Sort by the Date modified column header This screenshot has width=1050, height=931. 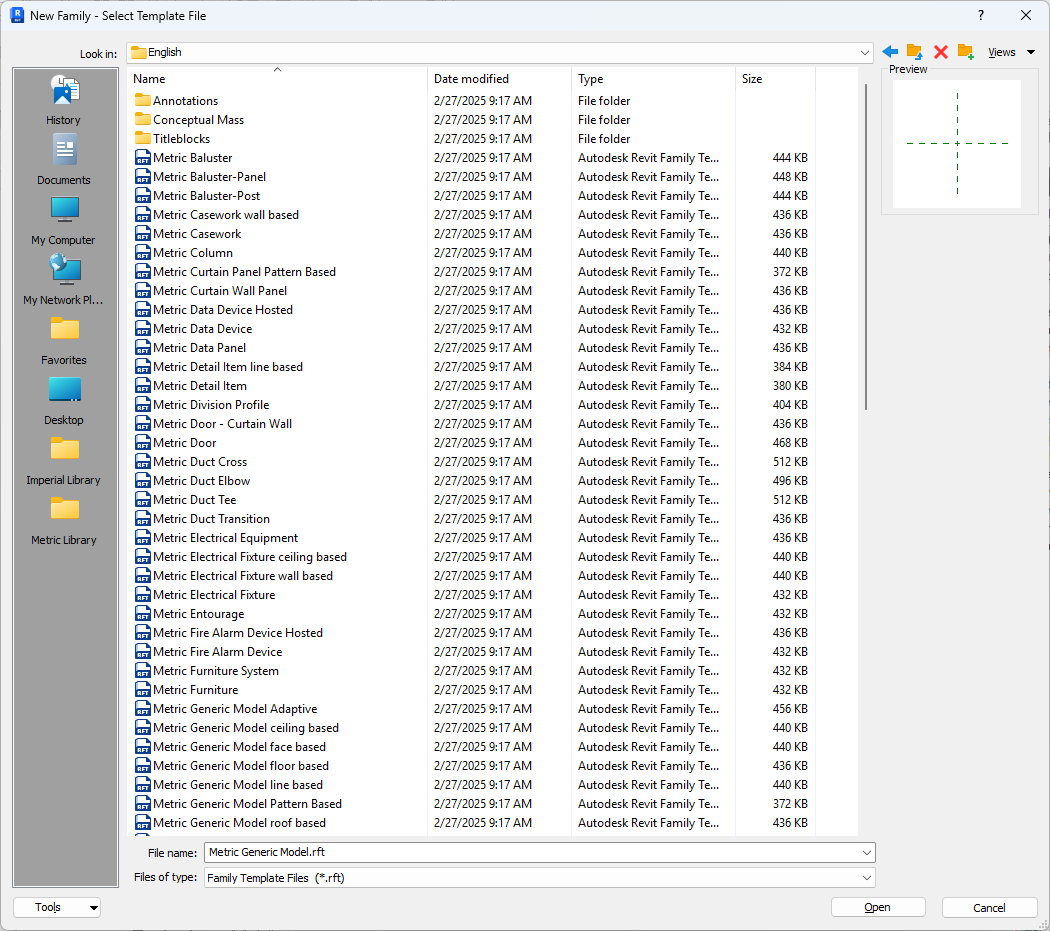(x=499, y=79)
